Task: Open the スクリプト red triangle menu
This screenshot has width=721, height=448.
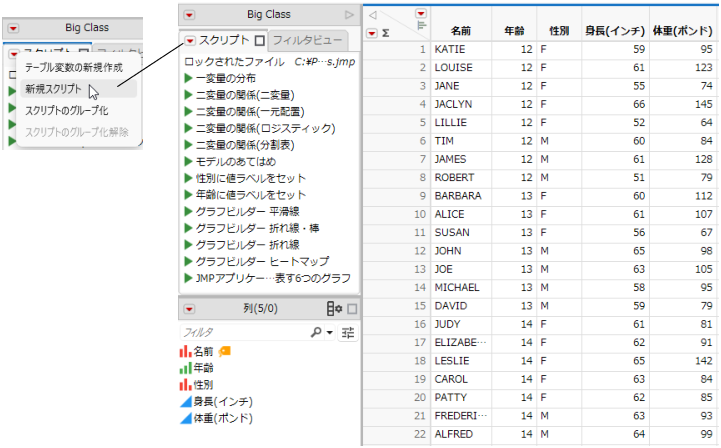Action: [190, 41]
